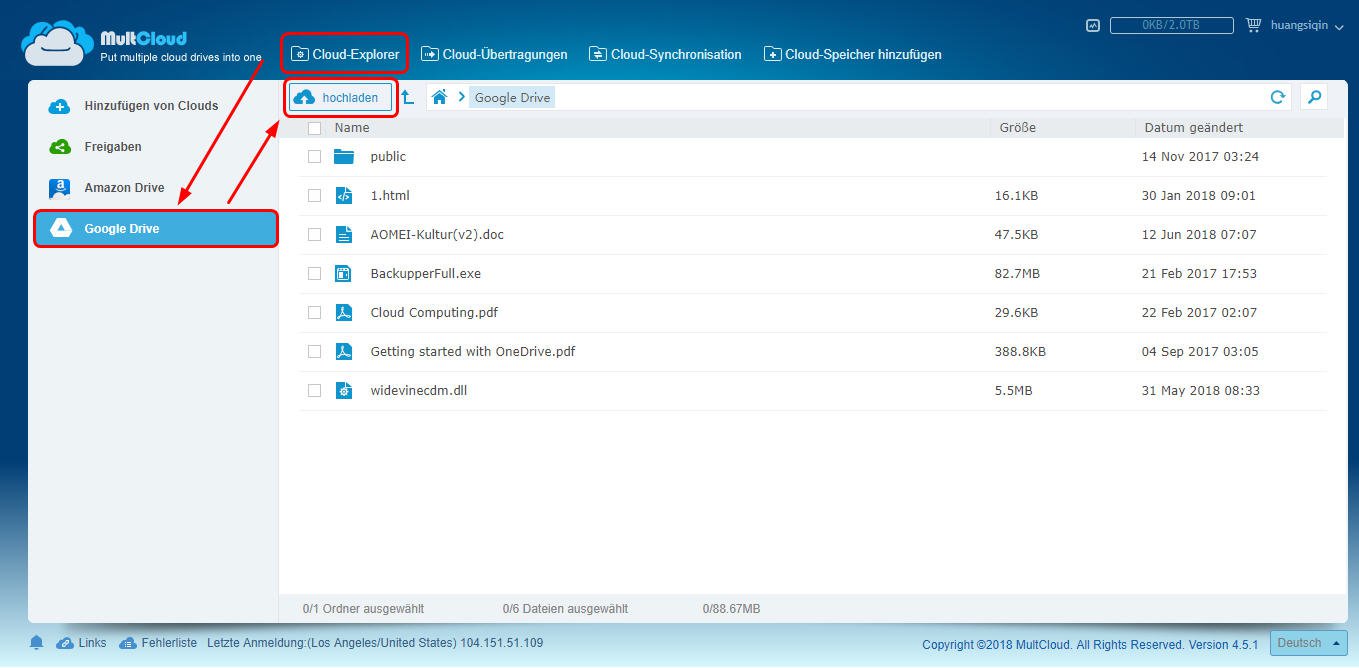This screenshot has width=1359, height=668.
Task: Click the BackupperFull.exe file icon
Action: coord(344,273)
